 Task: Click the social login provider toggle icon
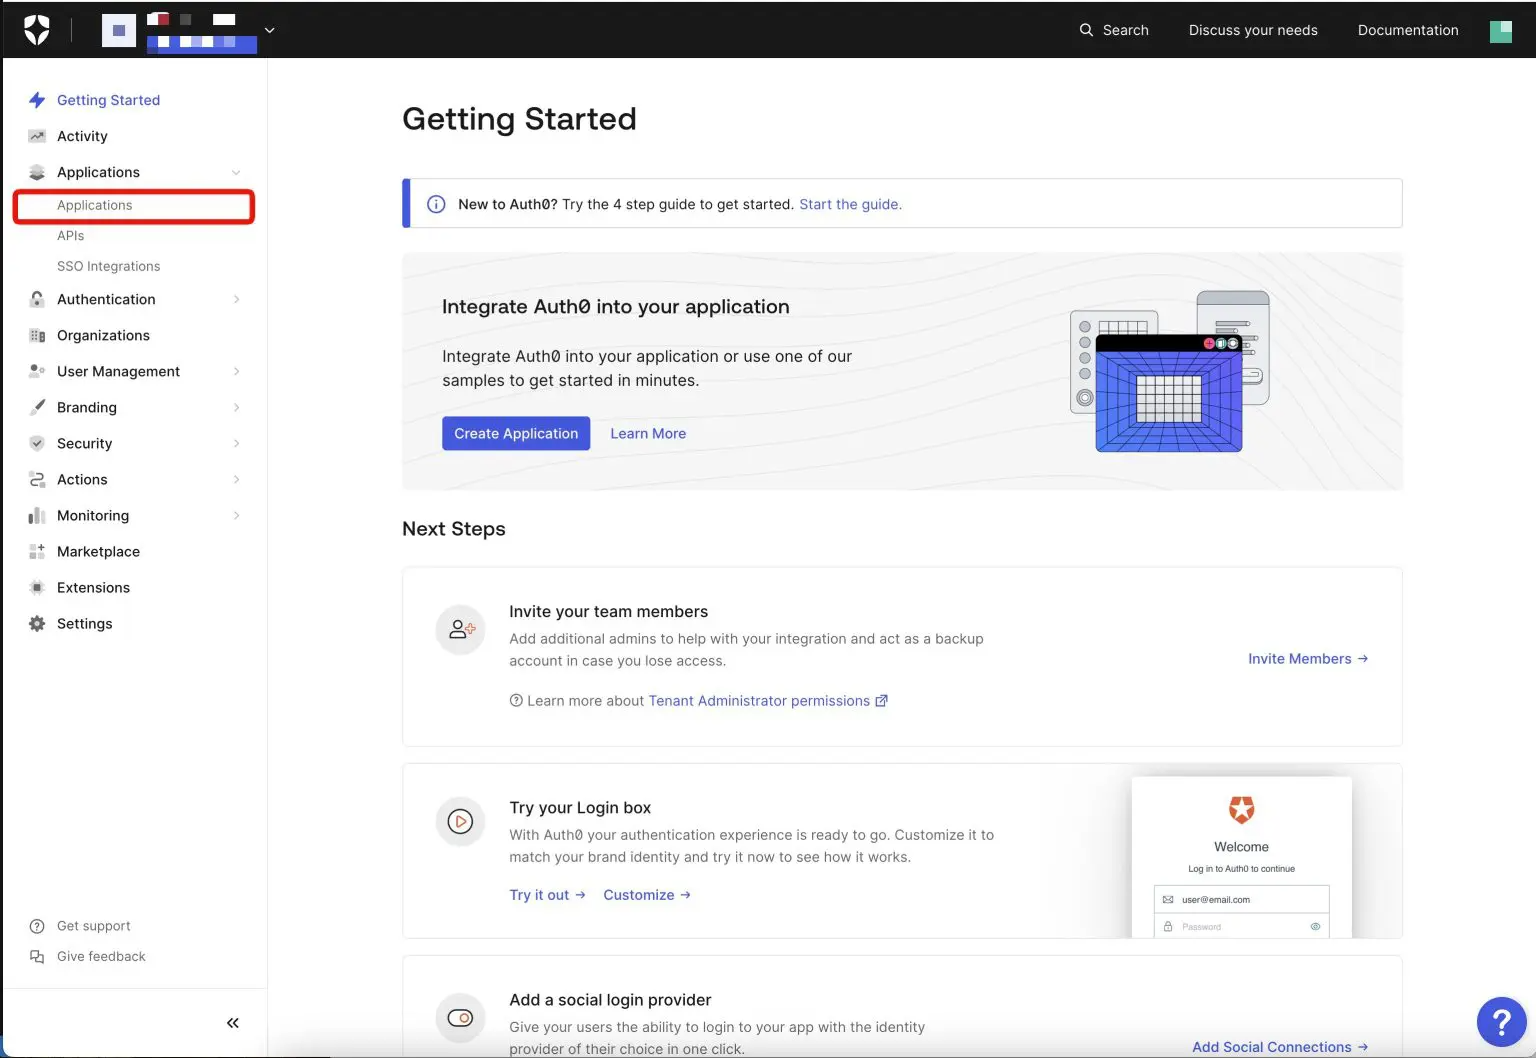460,1018
